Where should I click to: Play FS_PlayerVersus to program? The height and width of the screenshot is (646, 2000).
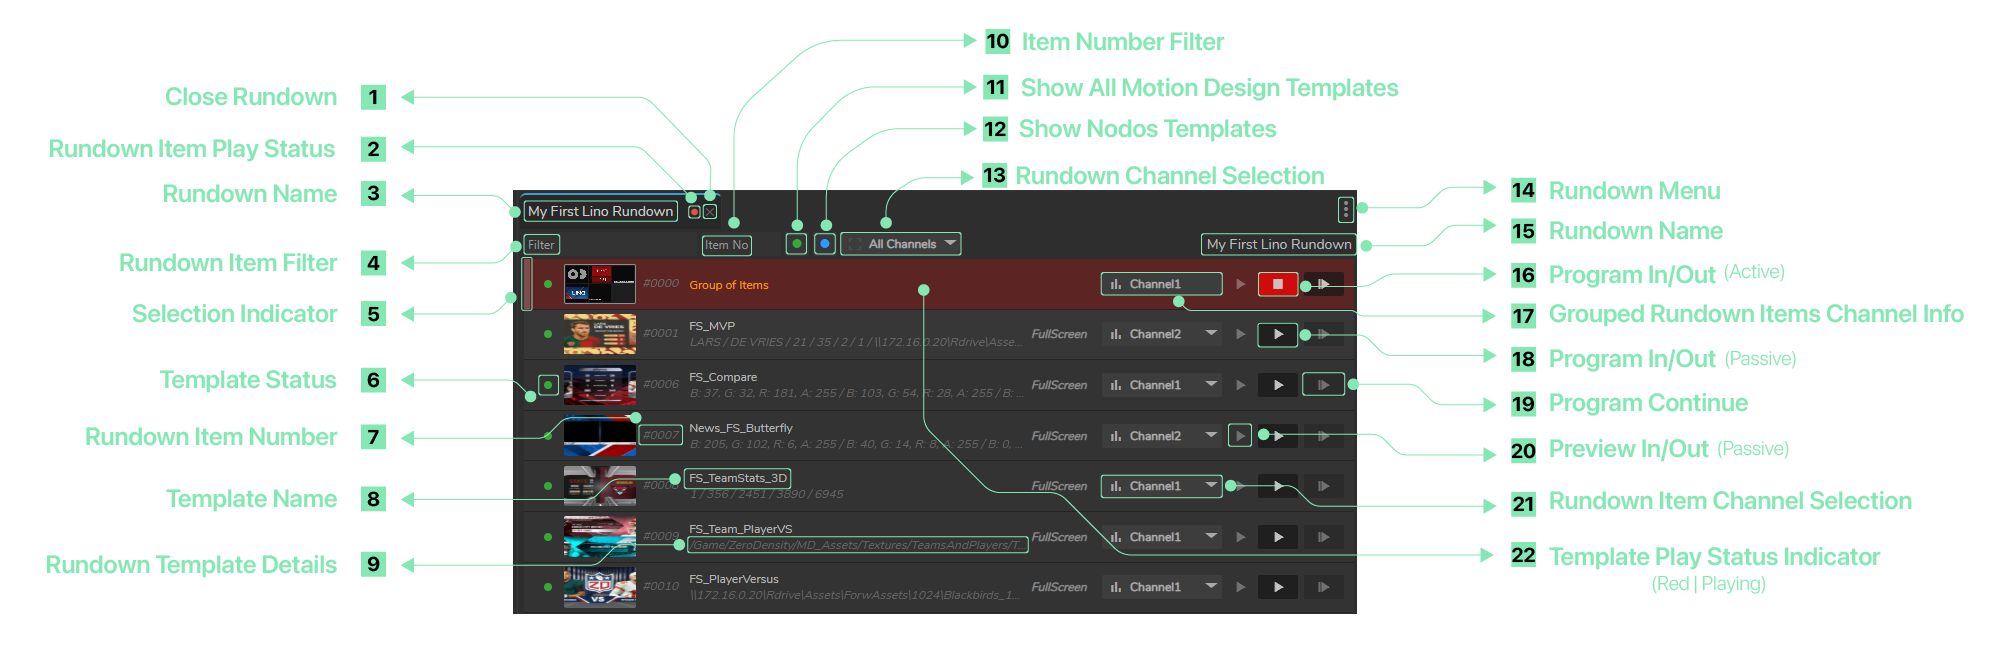point(1277,588)
